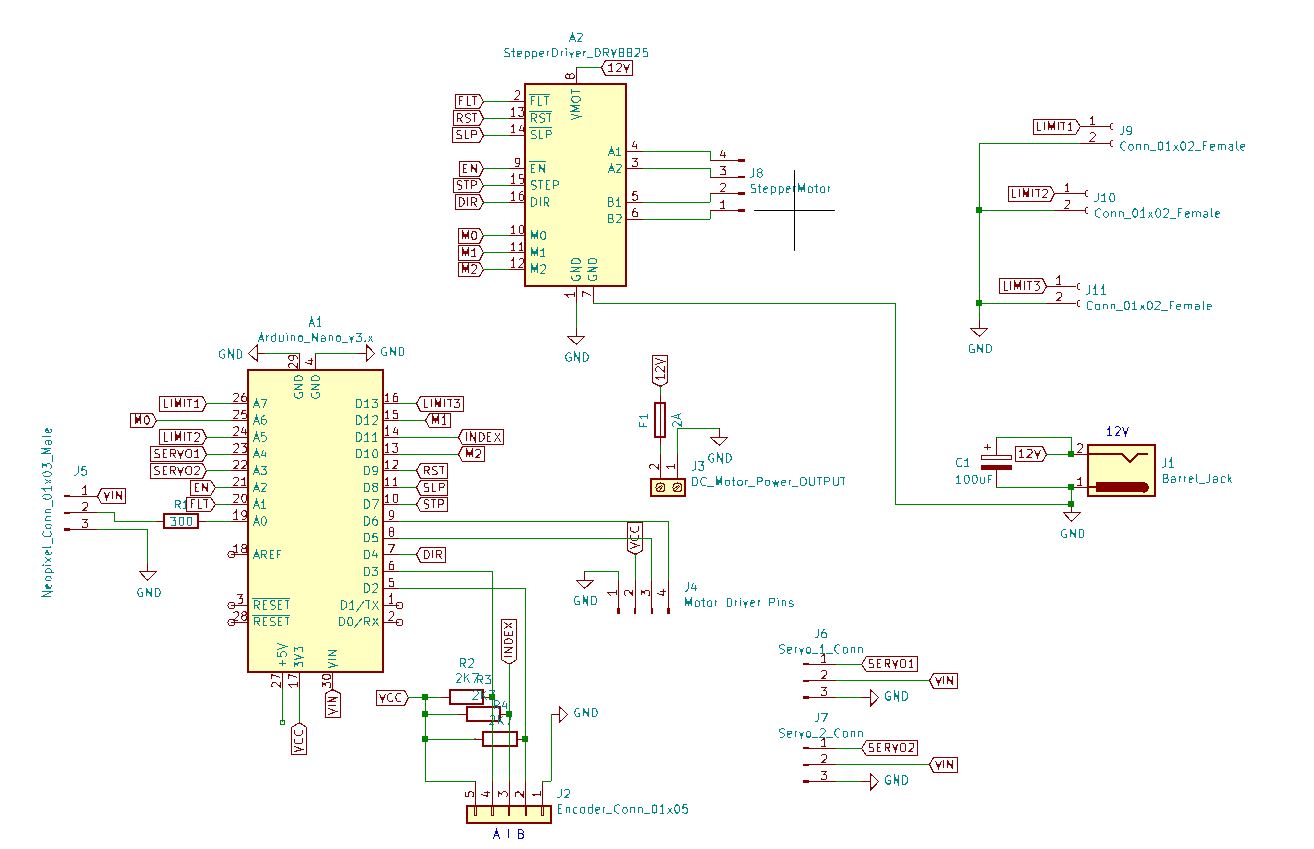Click the LIMIT2 net label at connector J10
This screenshot has height=849, width=1314.
point(1031,193)
